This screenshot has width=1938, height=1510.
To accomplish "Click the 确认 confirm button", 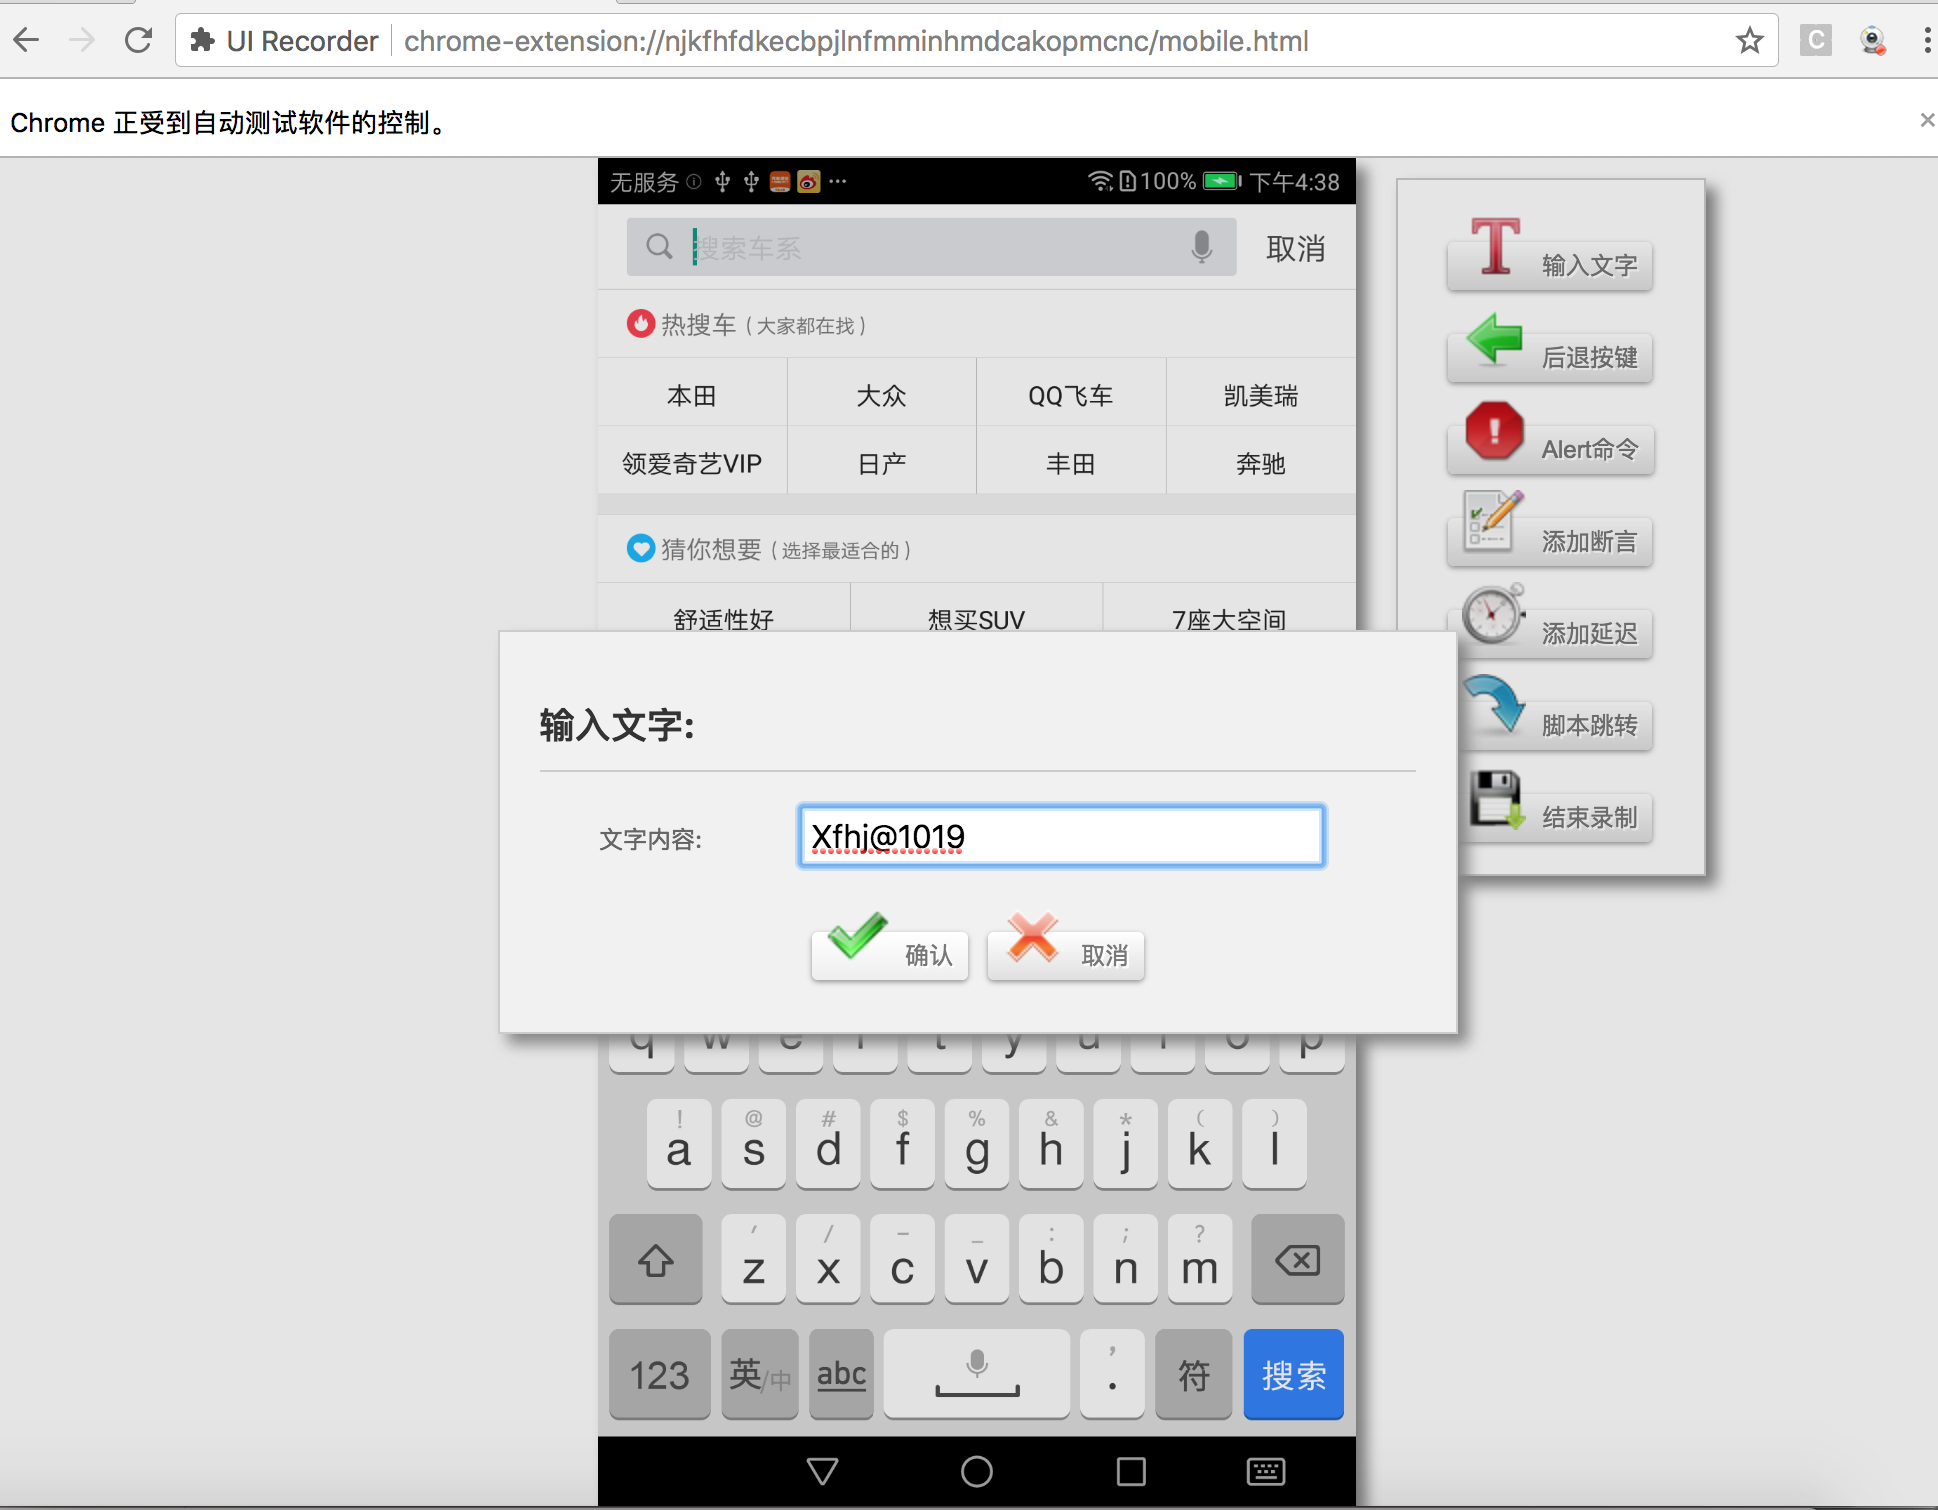I will [890, 954].
